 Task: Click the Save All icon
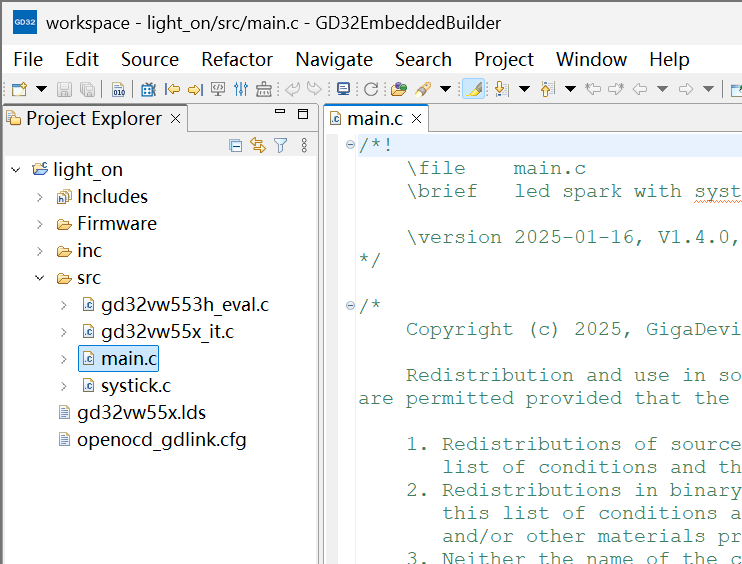pos(87,89)
